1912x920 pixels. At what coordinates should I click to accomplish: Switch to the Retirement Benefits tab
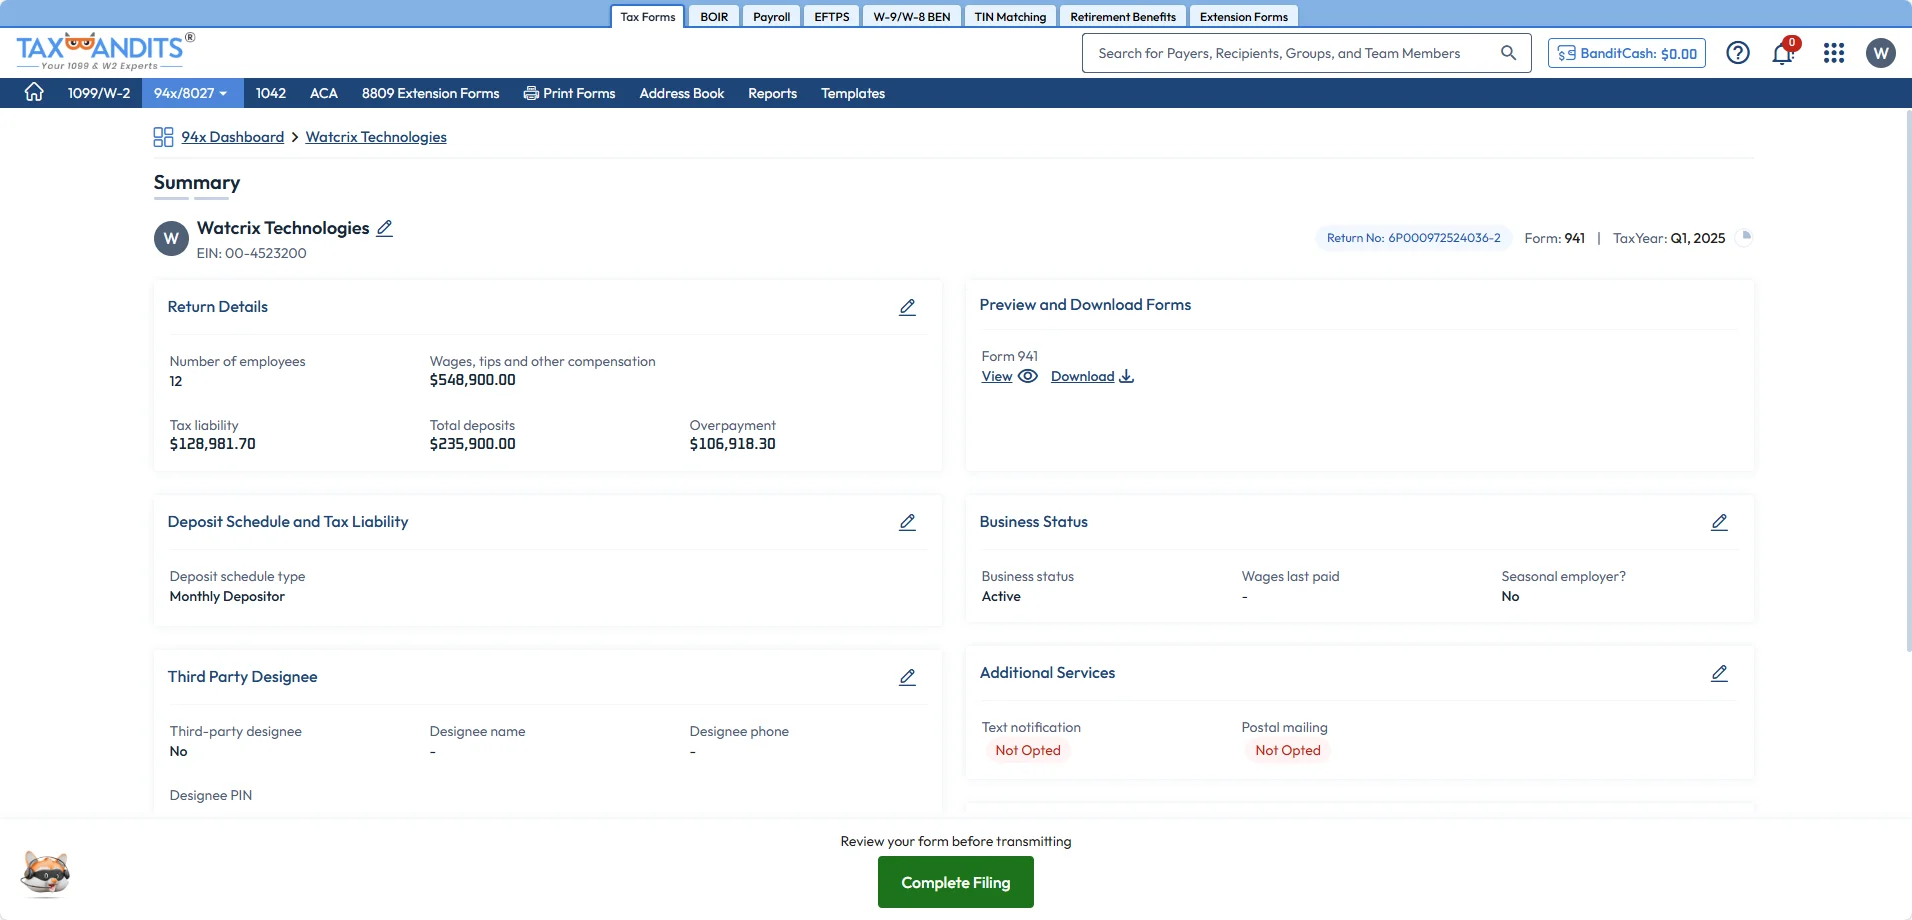pos(1123,17)
